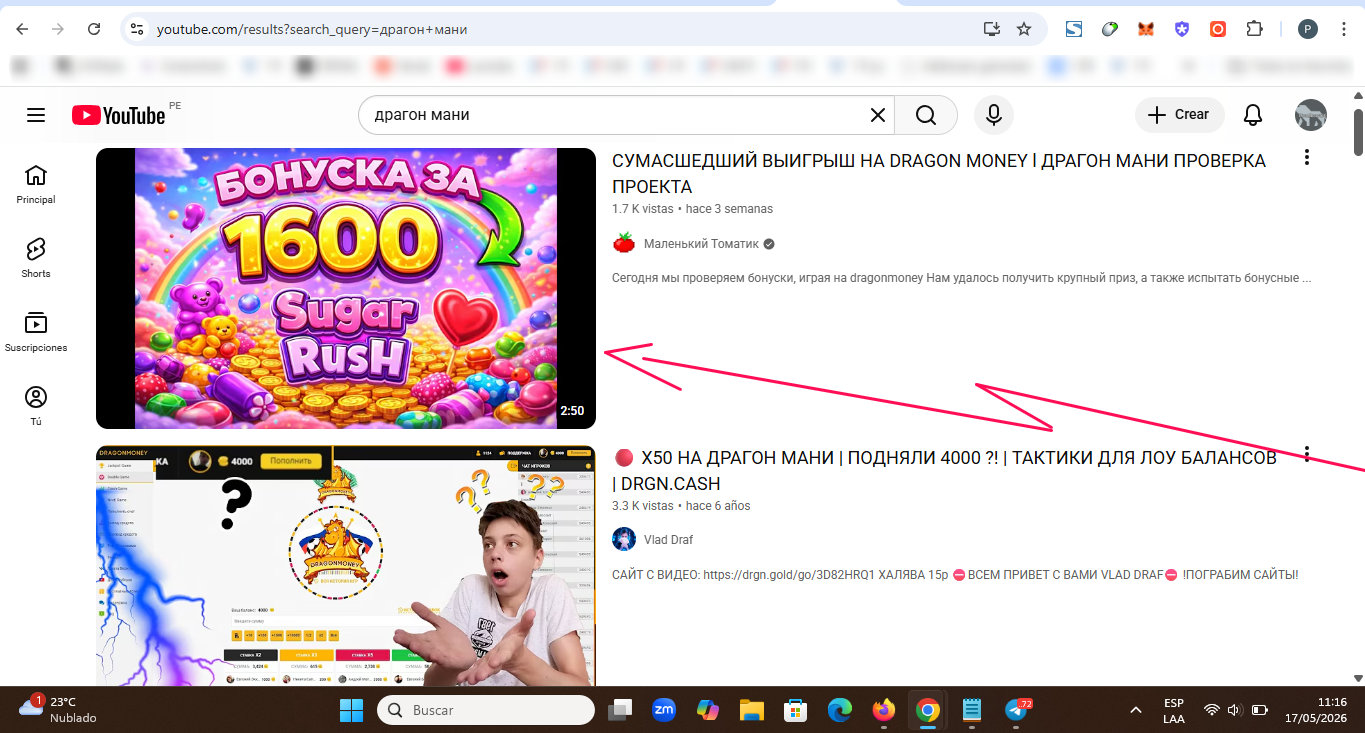Start voice search with the microphone

point(994,115)
